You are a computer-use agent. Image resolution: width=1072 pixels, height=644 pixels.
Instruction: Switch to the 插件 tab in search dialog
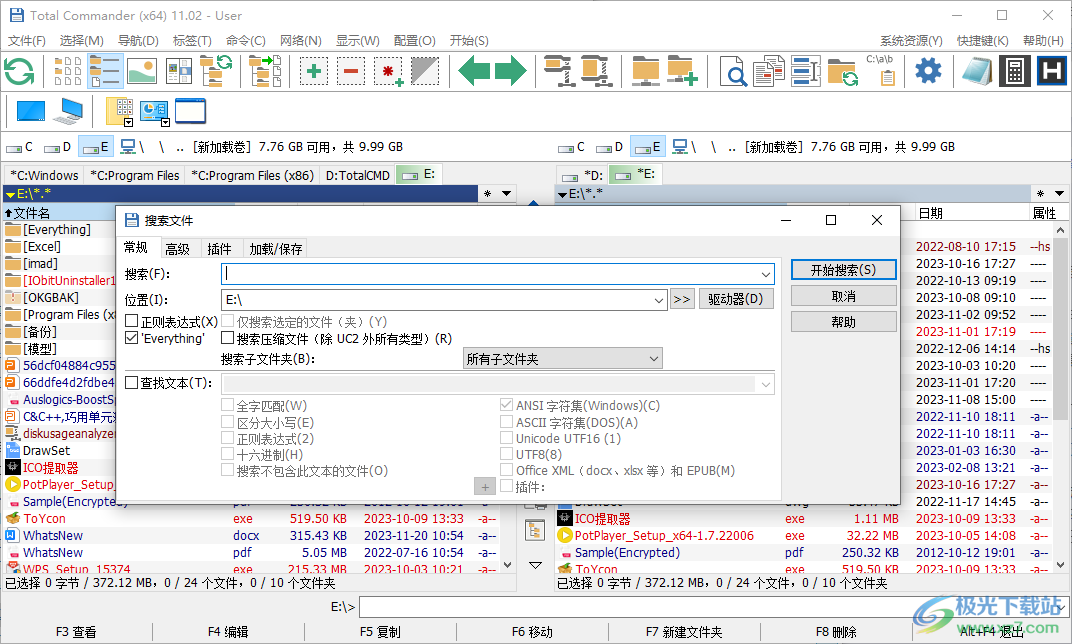pos(219,249)
